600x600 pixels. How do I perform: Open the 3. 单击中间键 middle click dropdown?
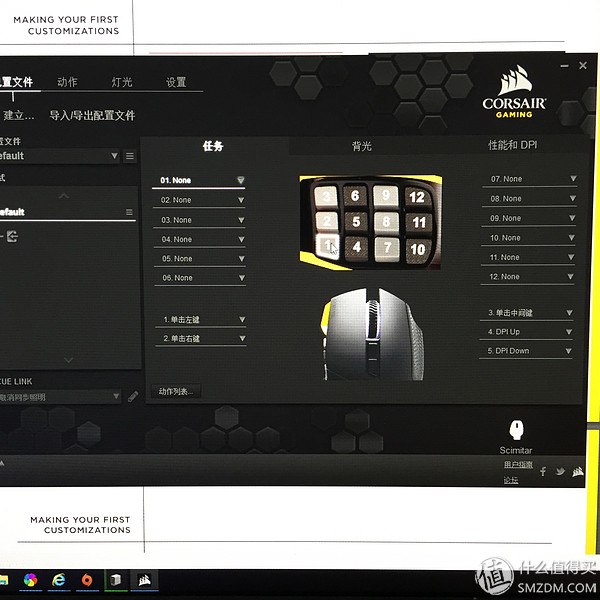point(527,313)
